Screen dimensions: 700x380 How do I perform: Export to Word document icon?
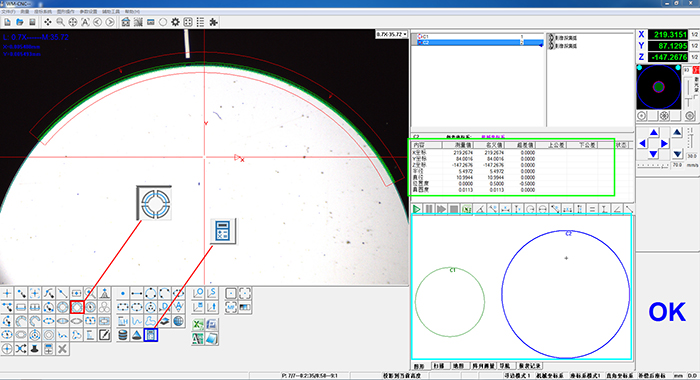pos(212,325)
